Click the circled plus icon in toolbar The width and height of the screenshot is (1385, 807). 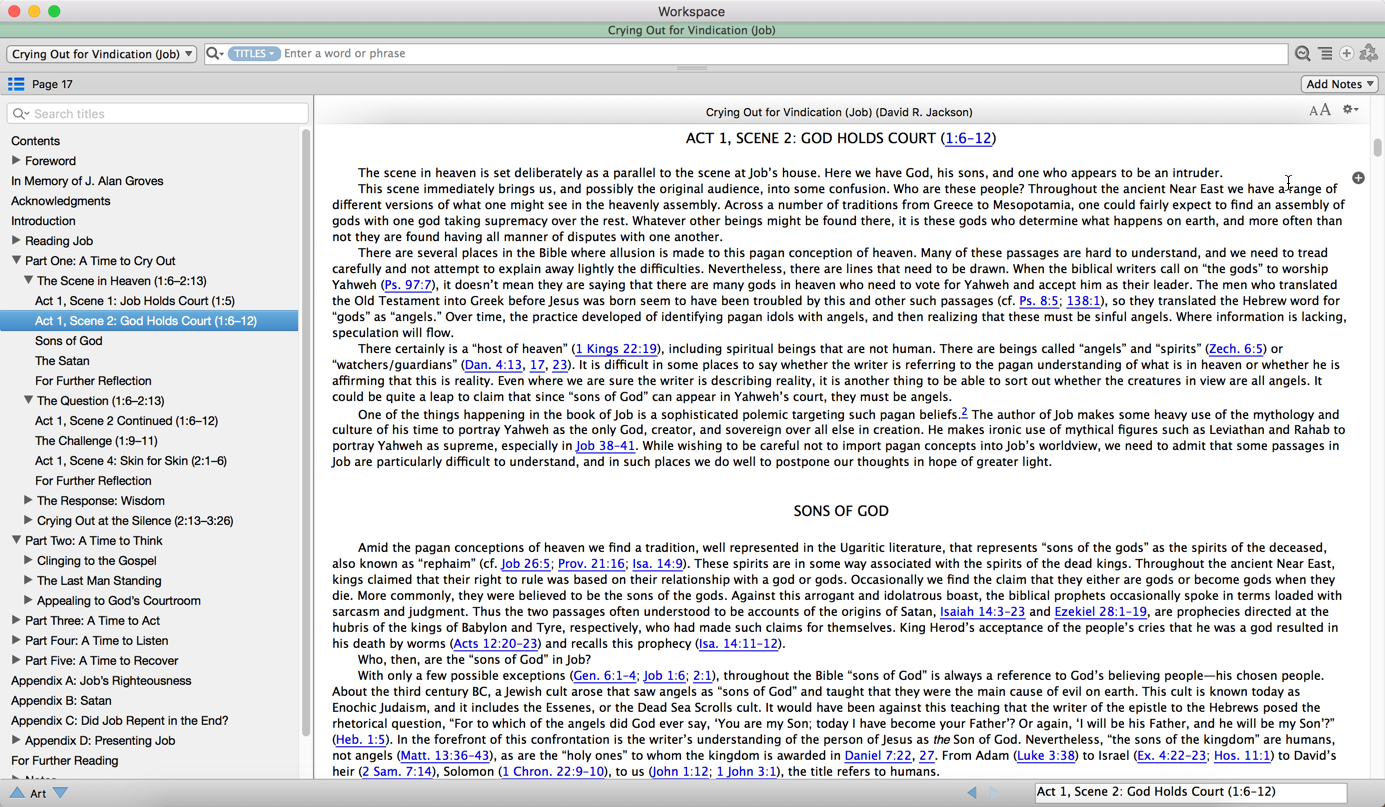[1347, 54]
